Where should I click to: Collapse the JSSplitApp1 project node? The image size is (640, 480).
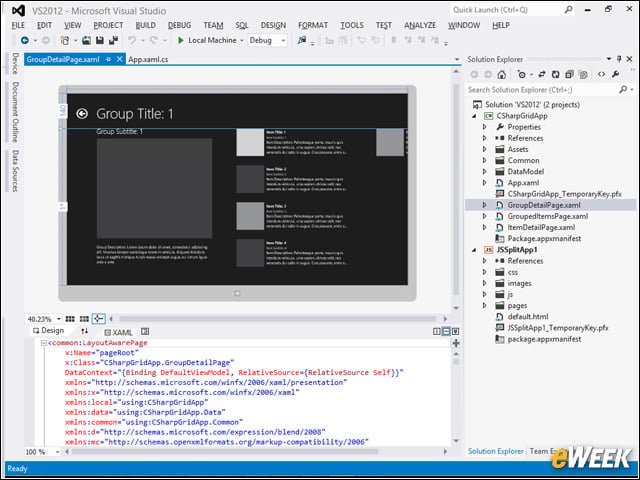474,250
